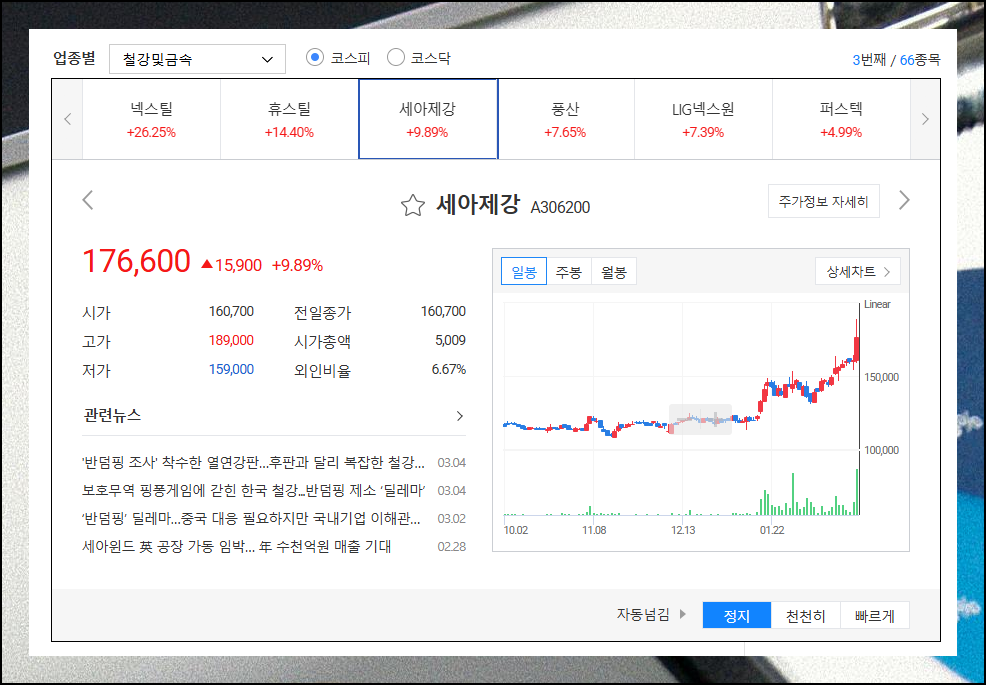Click the Linear scale label on chart
Image resolution: width=986 pixels, height=685 pixels.
[877, 304]
